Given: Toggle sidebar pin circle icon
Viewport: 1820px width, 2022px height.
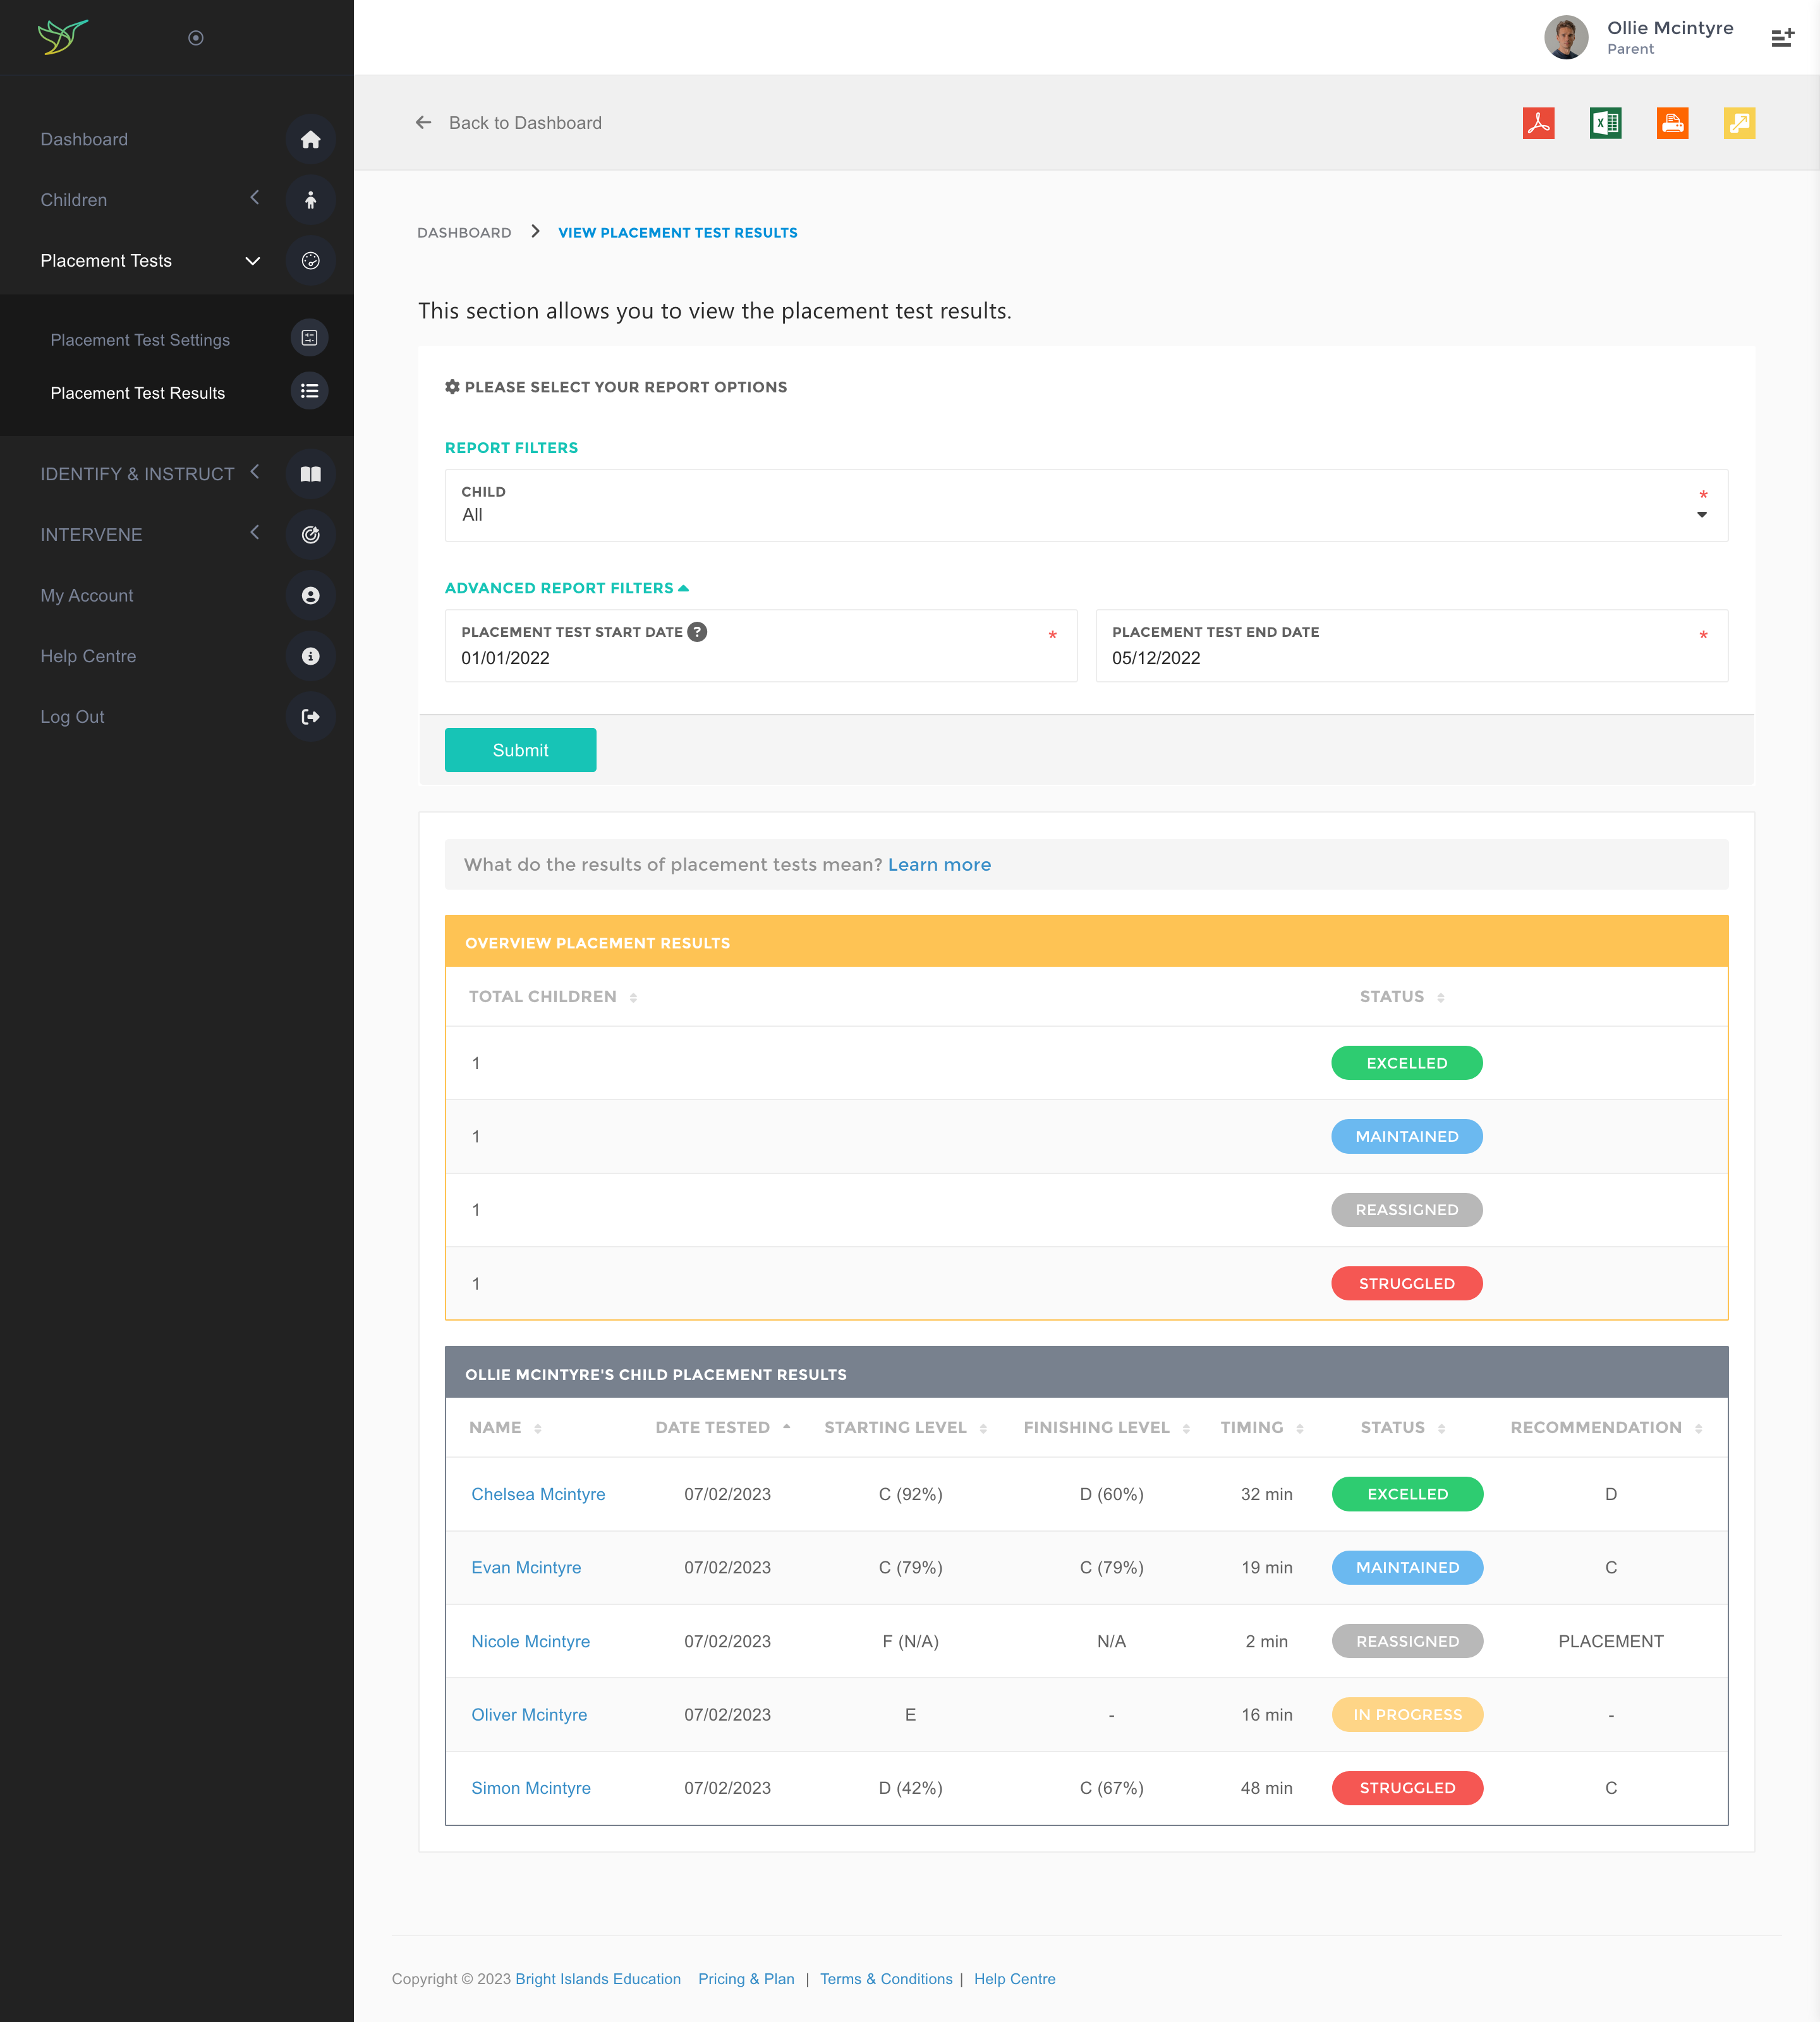Looking at the screenshot, I should coord(196,38).
